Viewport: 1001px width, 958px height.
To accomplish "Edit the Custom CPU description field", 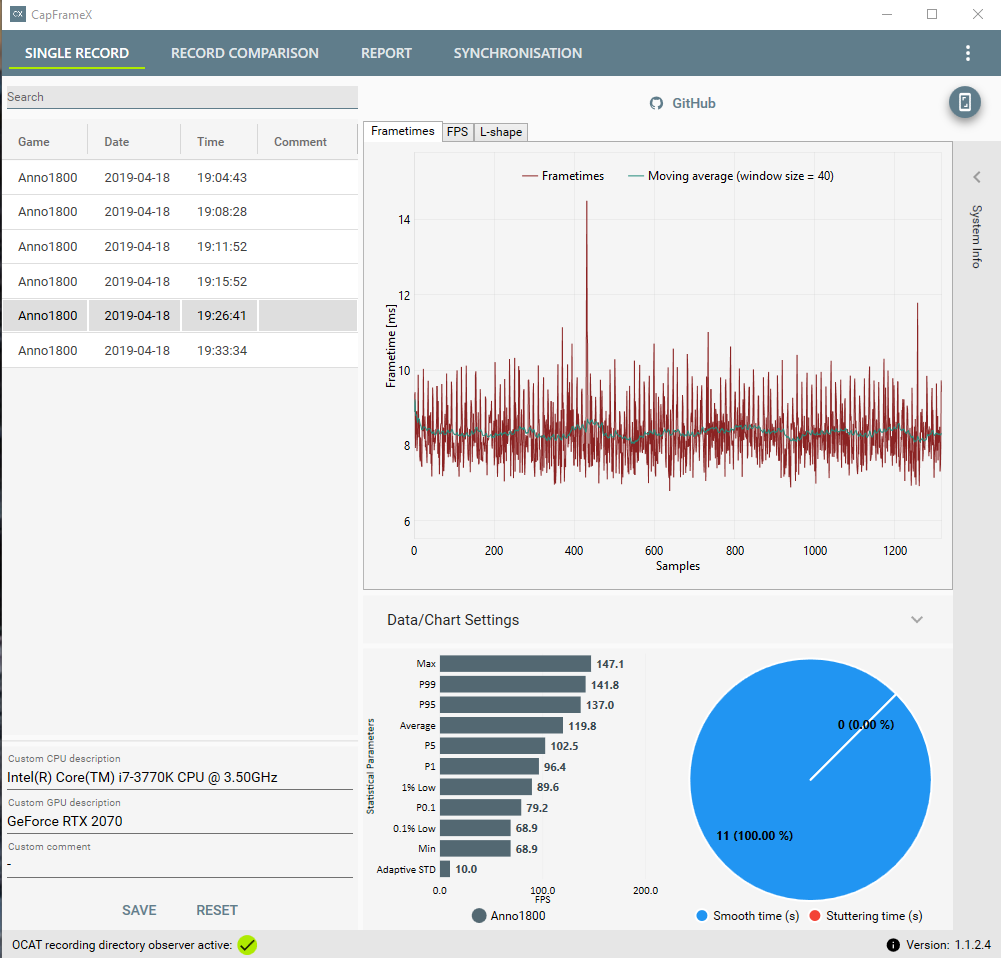I will 179,777.
